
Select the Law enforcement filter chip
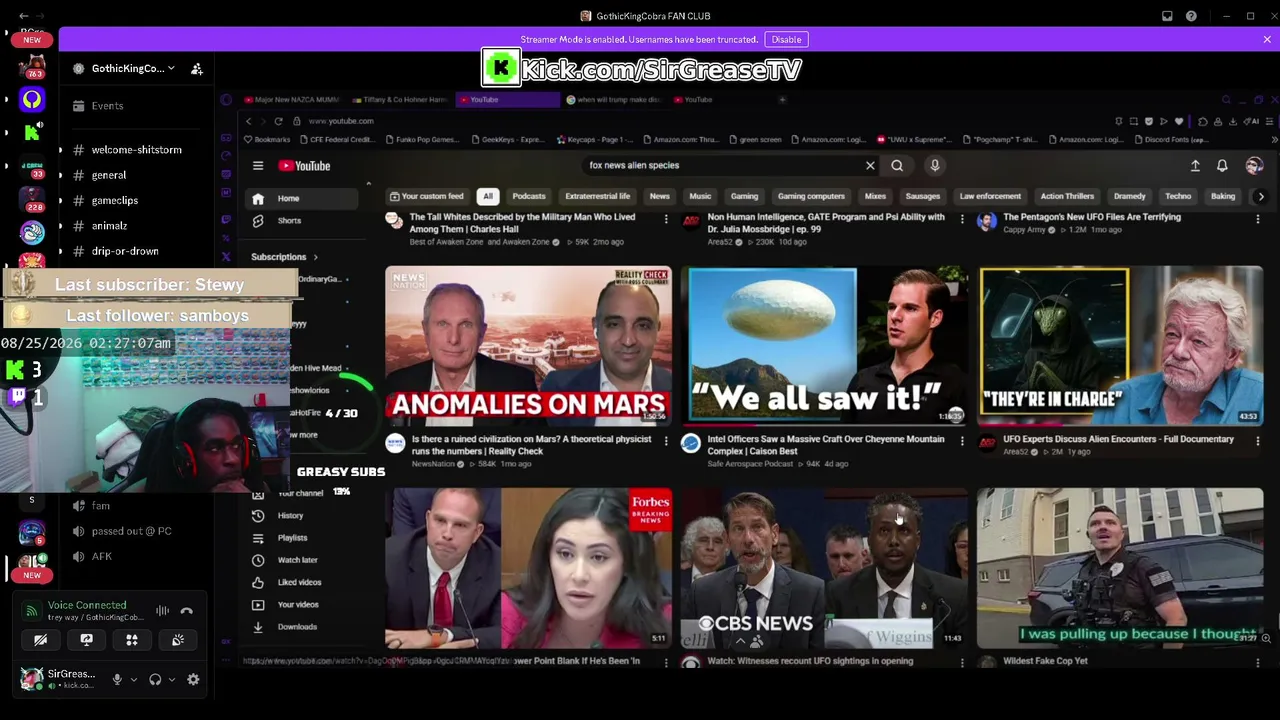(990, 196)
